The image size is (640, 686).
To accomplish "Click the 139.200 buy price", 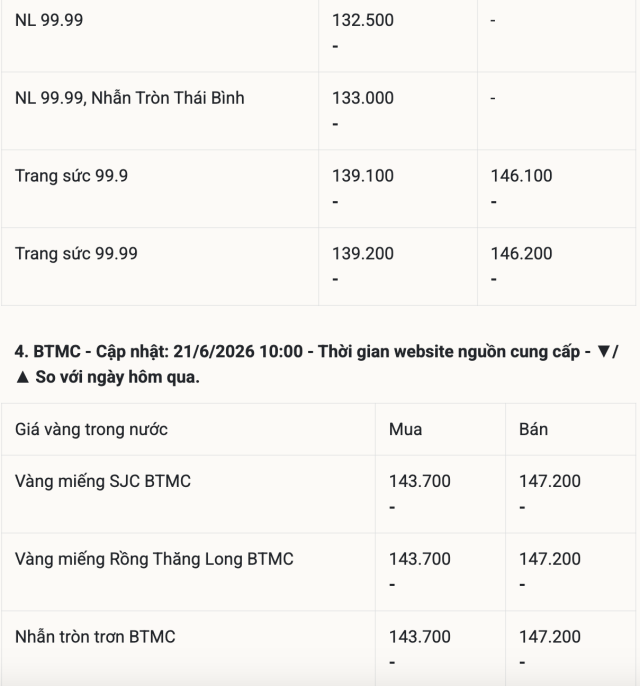I will pos(363,254).
